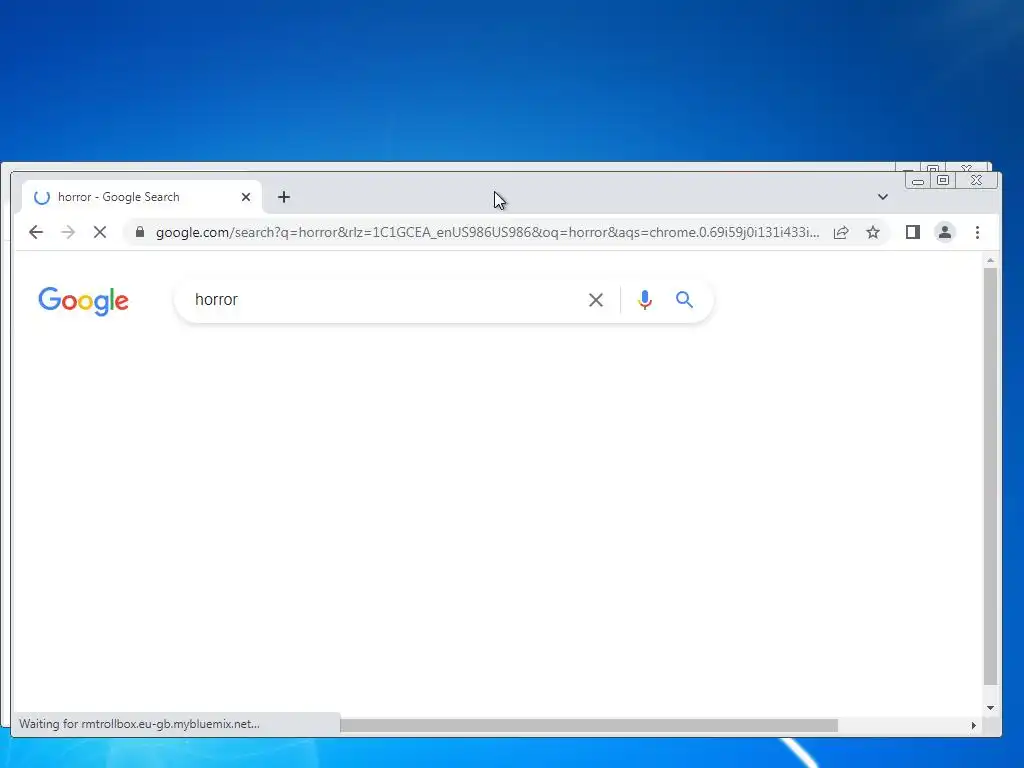Click the horizontal scrollbar thumb

588,726
